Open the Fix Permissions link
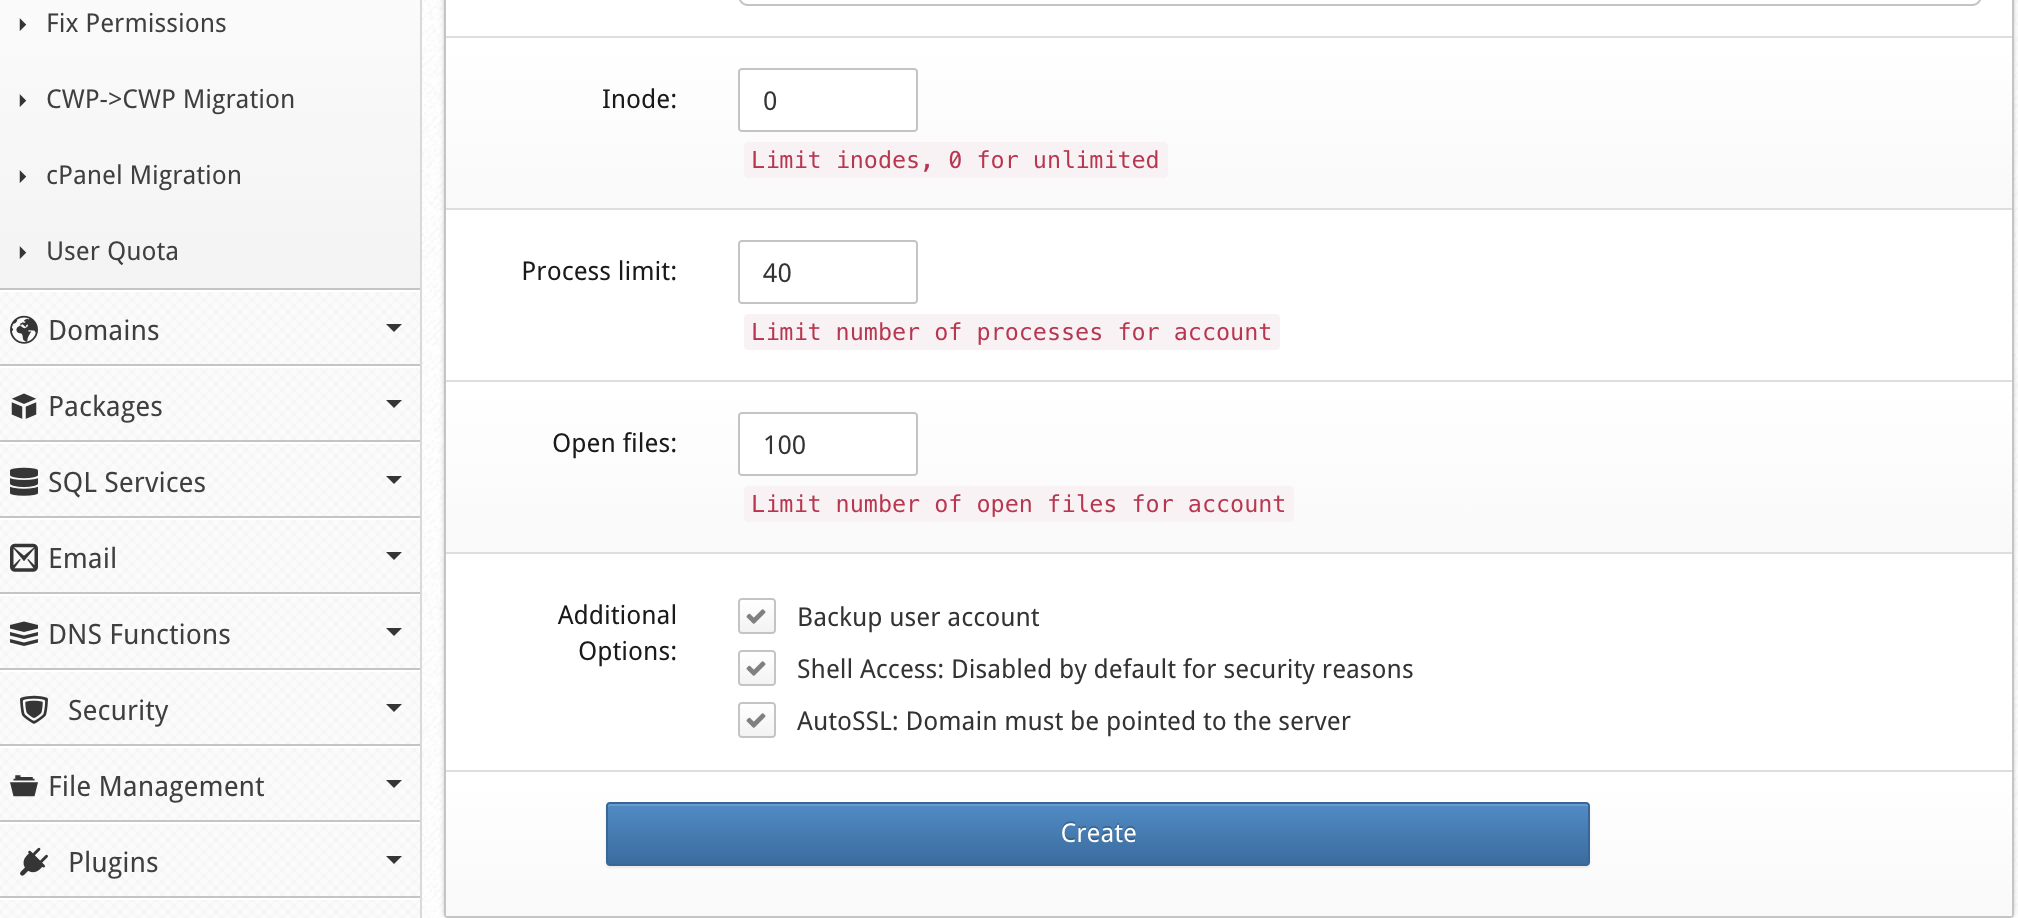The width and height of the screenshot is (2018, 918). click(136, 24)
